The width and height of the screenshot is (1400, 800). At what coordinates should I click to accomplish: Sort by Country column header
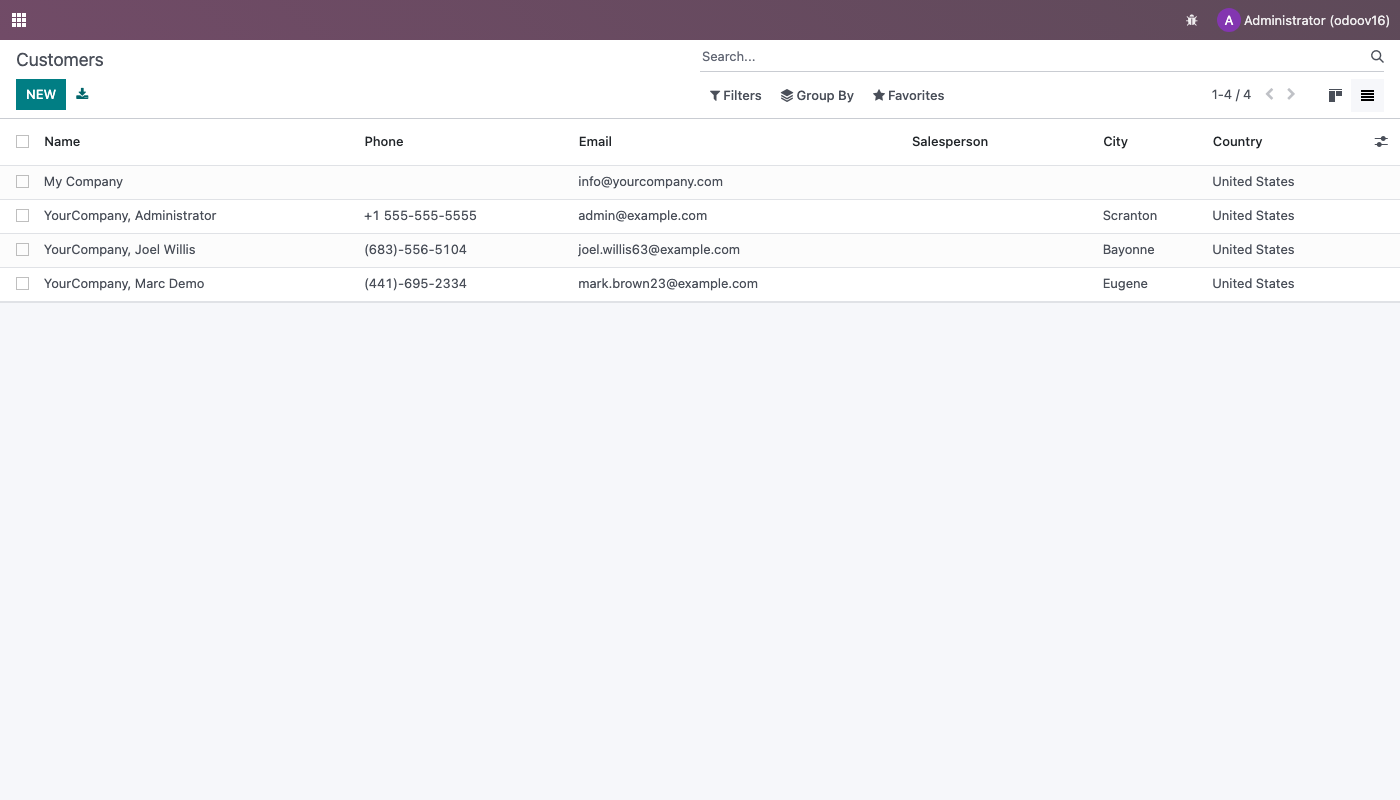1237,142
